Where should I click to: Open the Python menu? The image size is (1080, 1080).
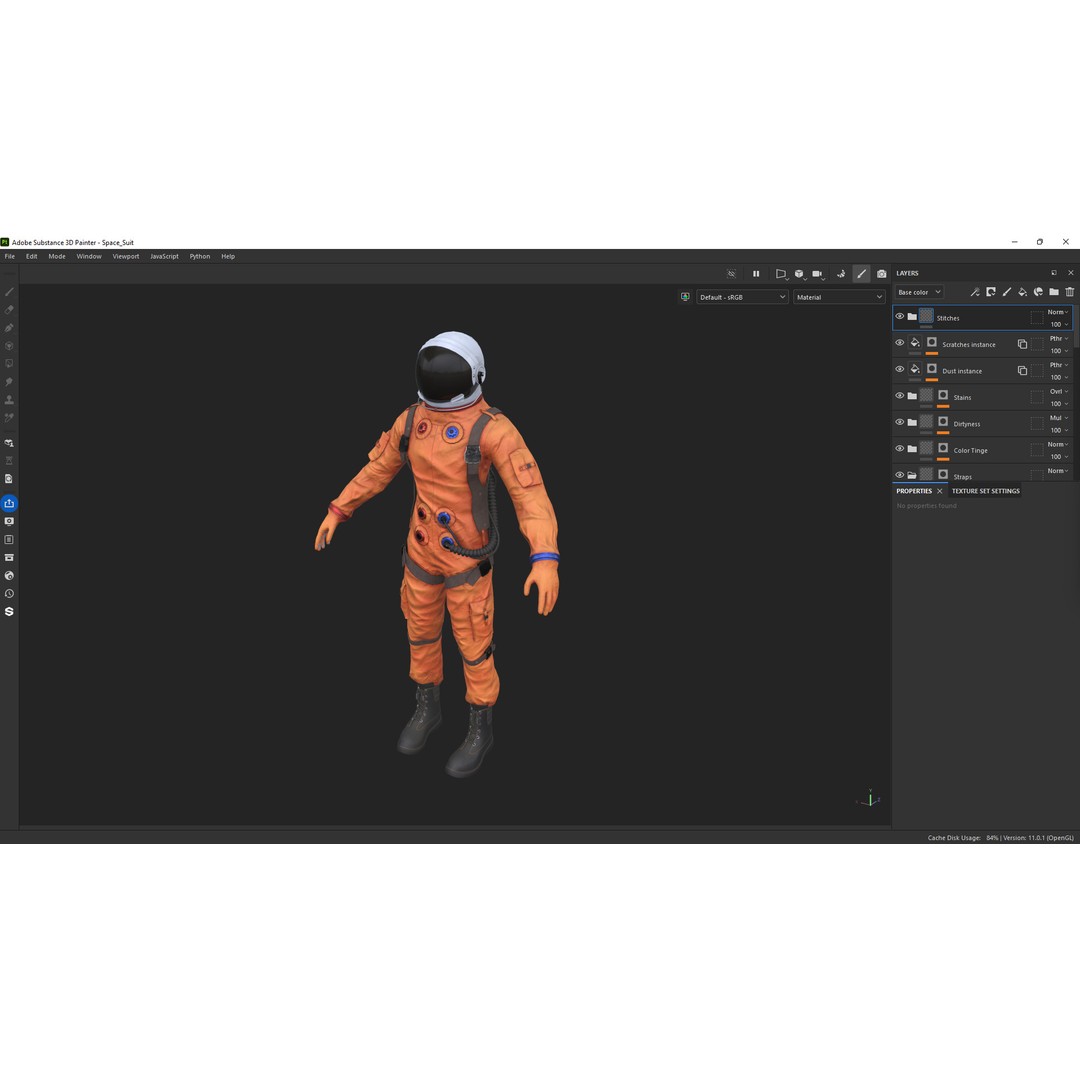(200, 256)
